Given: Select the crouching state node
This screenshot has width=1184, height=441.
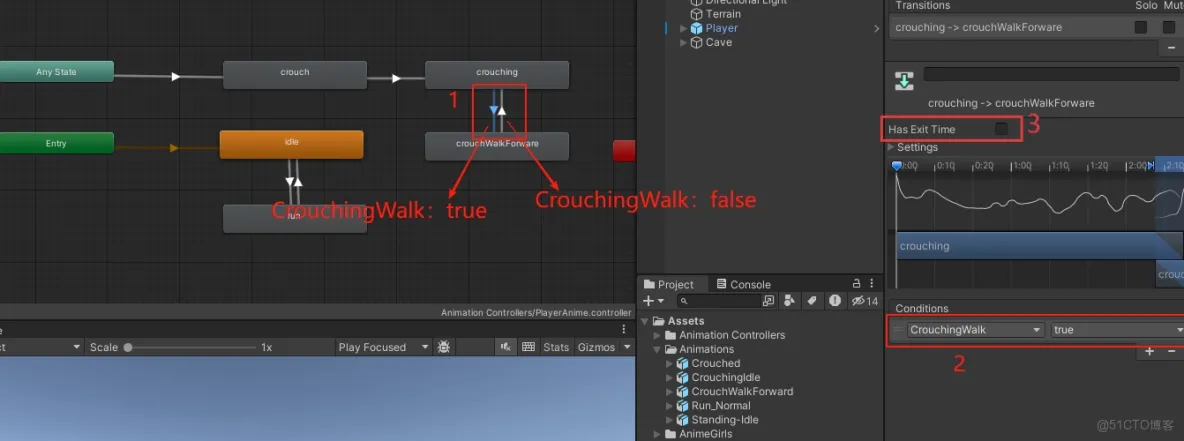Looking at the screenshot, I should click(496, 75).
